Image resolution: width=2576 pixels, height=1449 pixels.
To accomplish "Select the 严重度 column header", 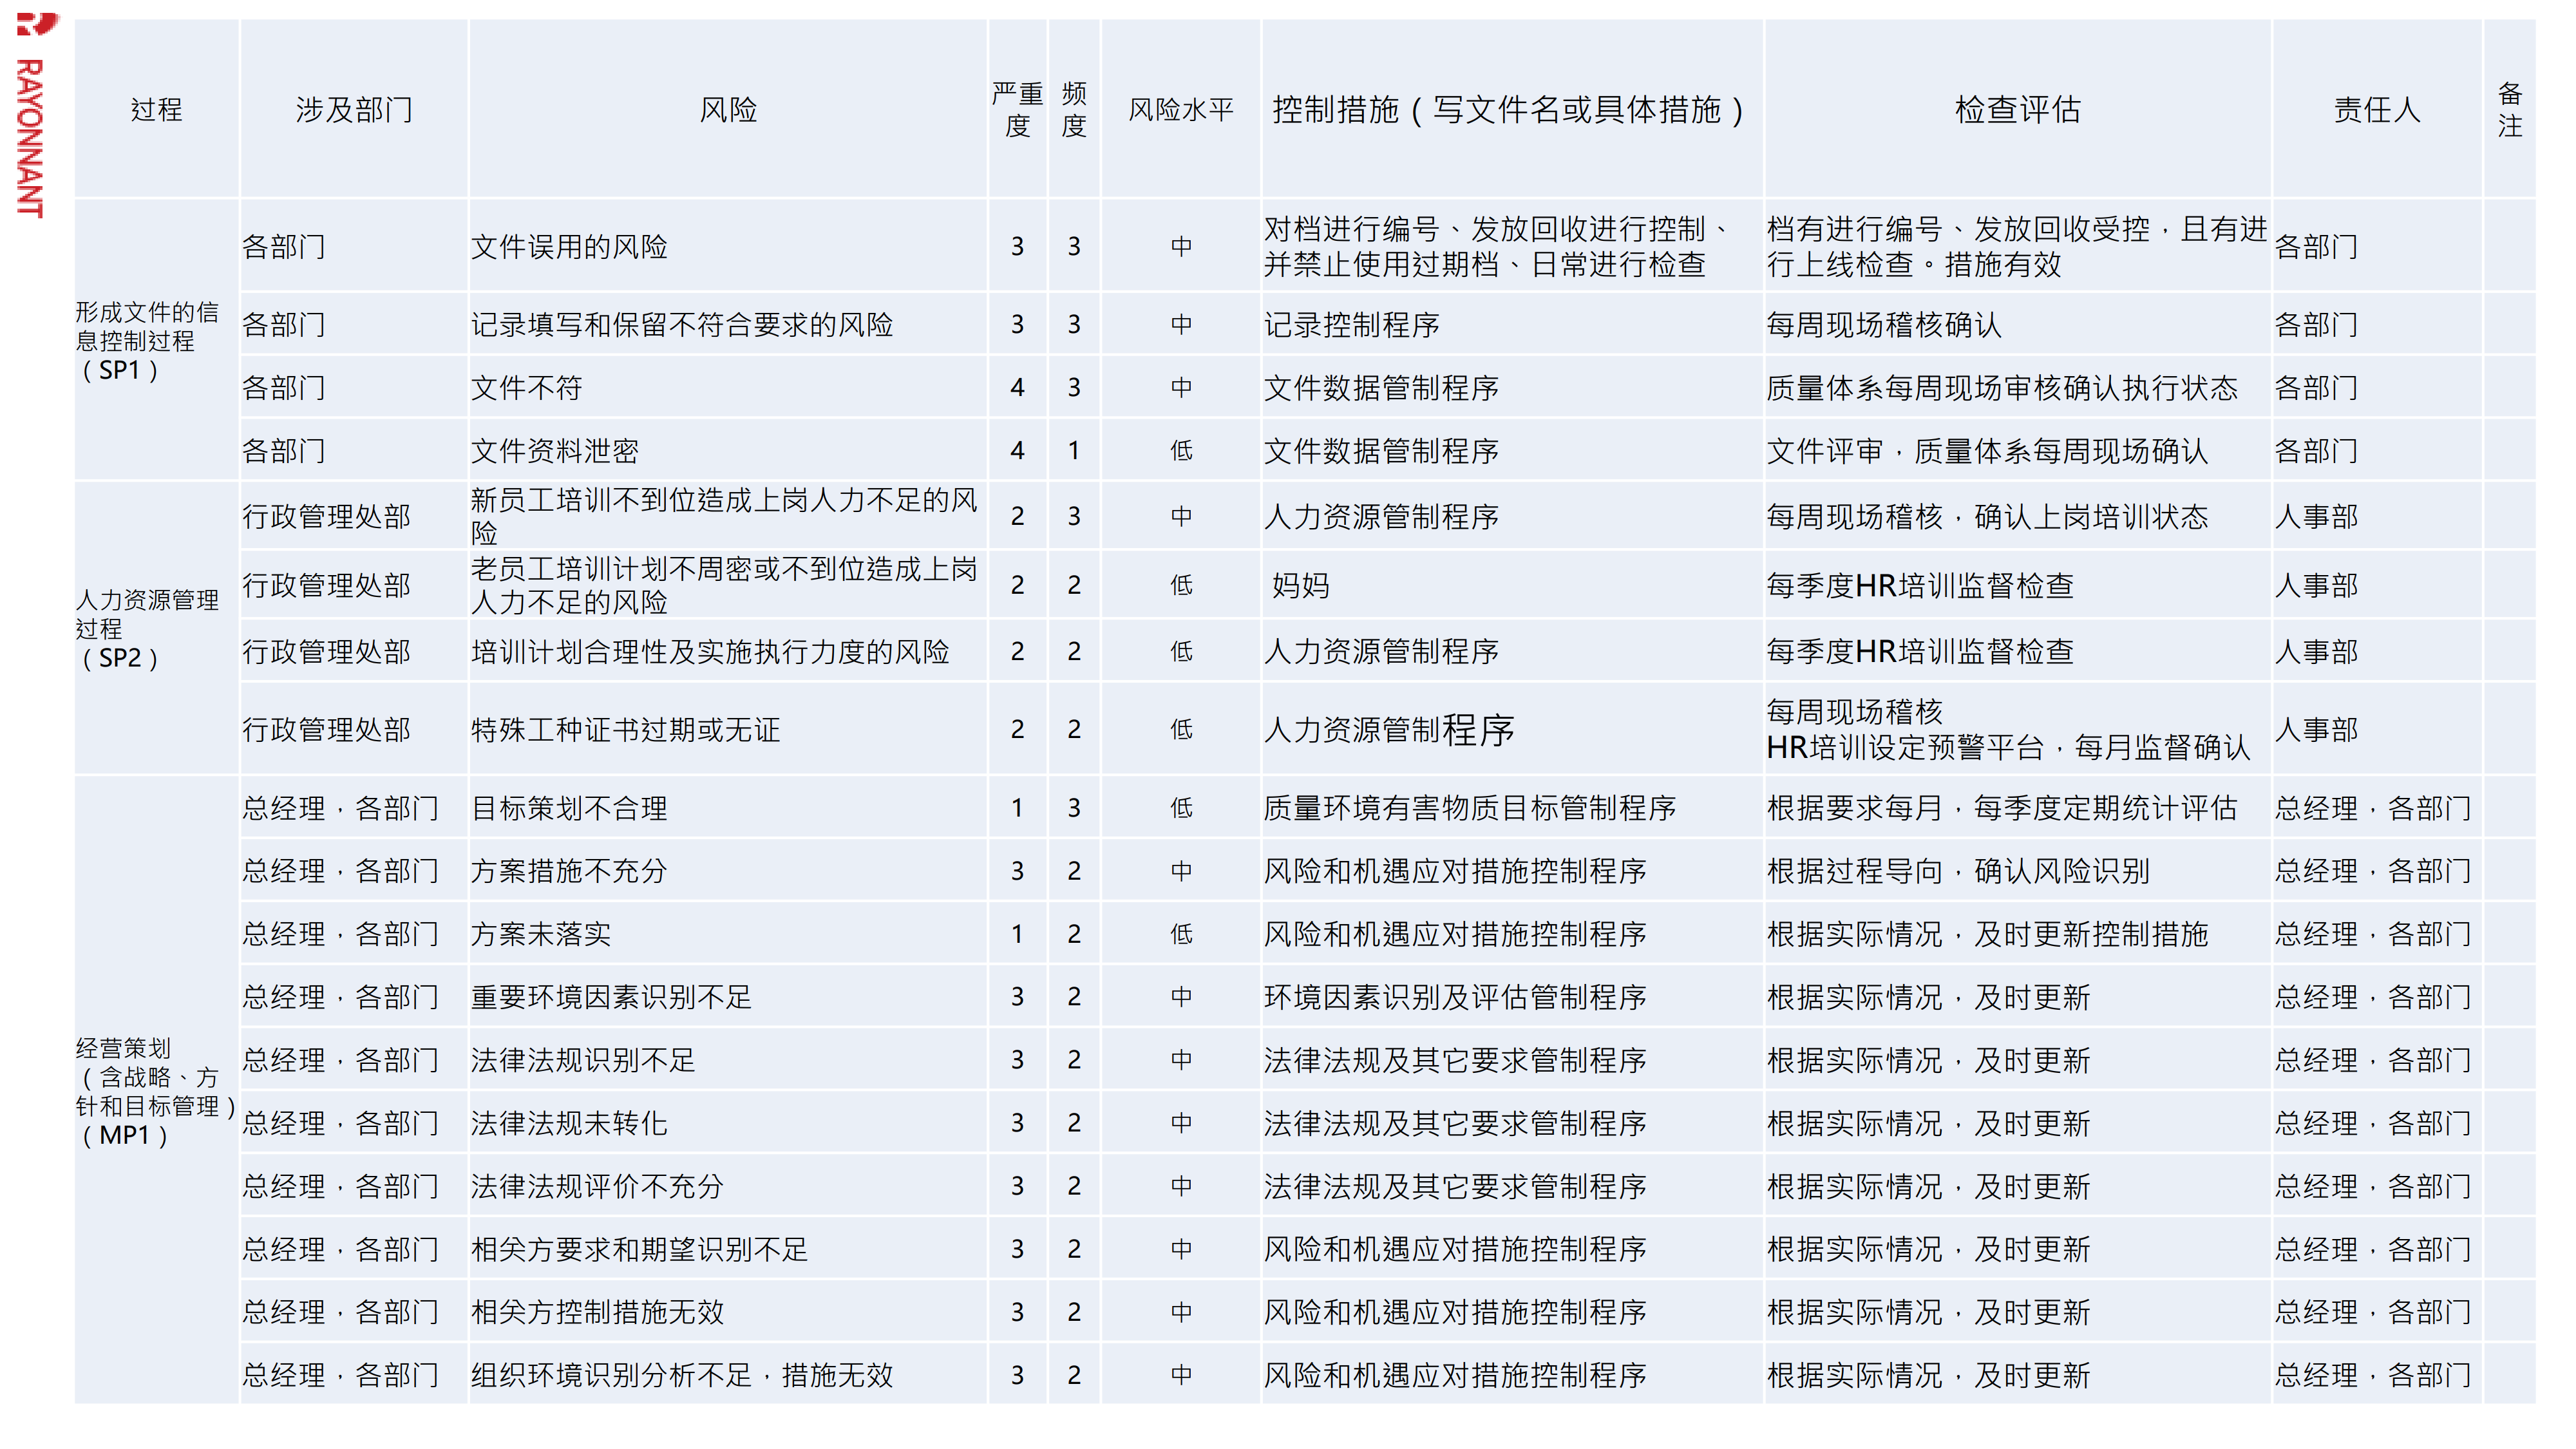I will coord(1018,109).
